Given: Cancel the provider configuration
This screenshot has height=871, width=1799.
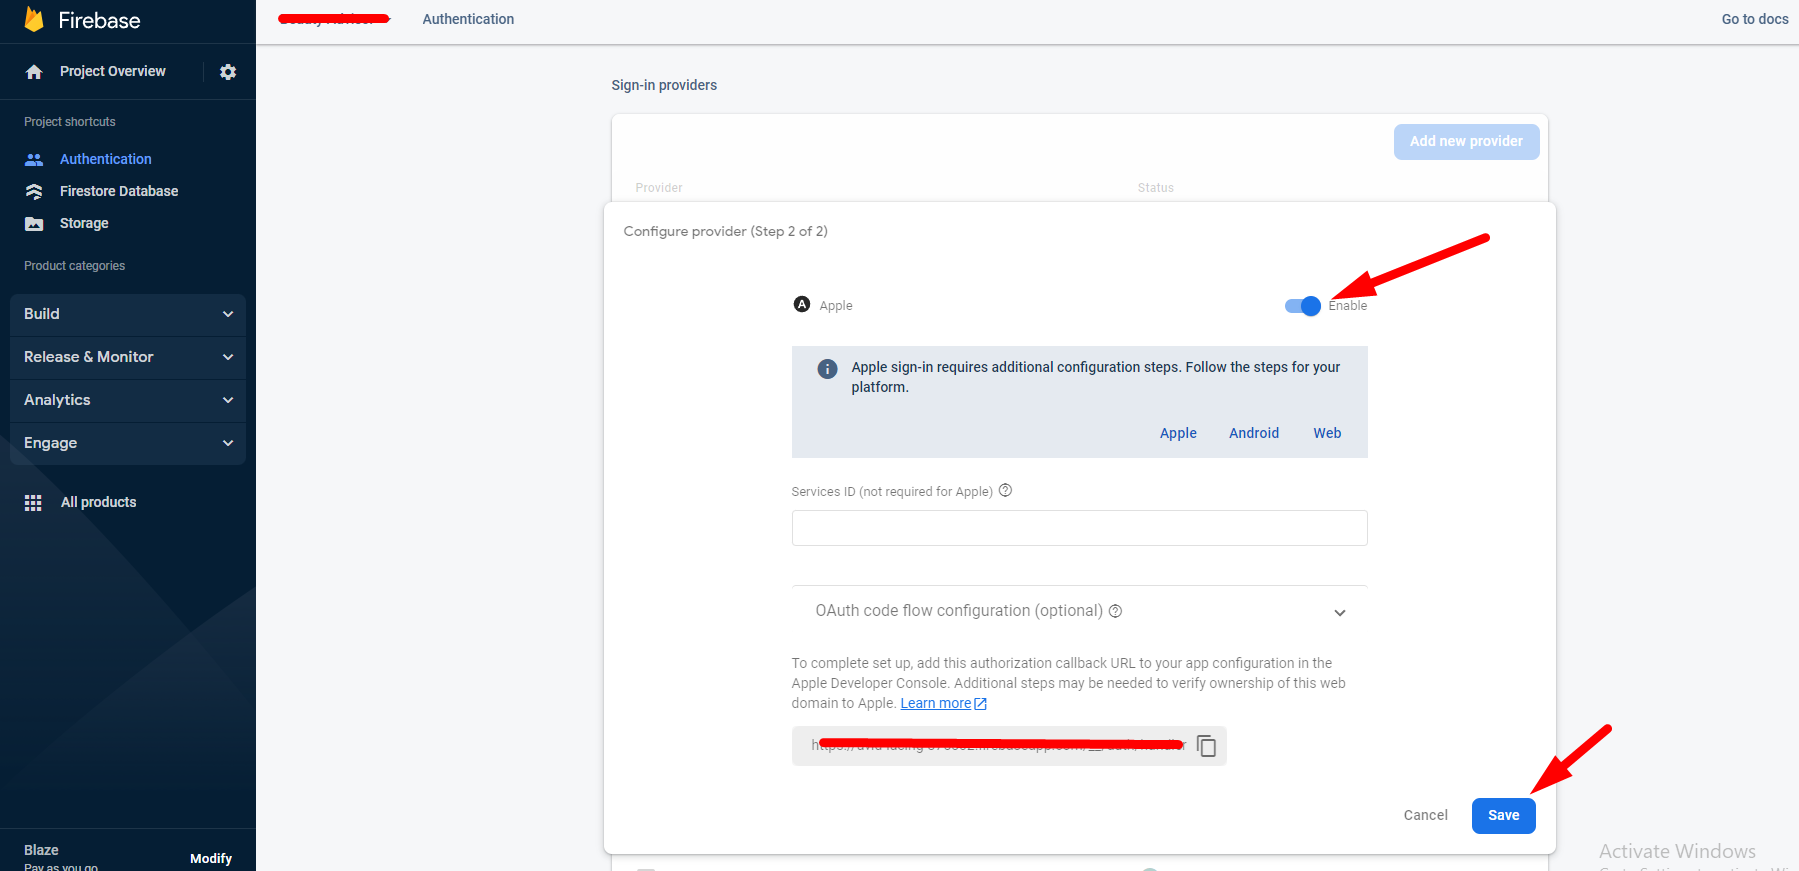Looking at the screenshot, I should (x=1425, y=815).
